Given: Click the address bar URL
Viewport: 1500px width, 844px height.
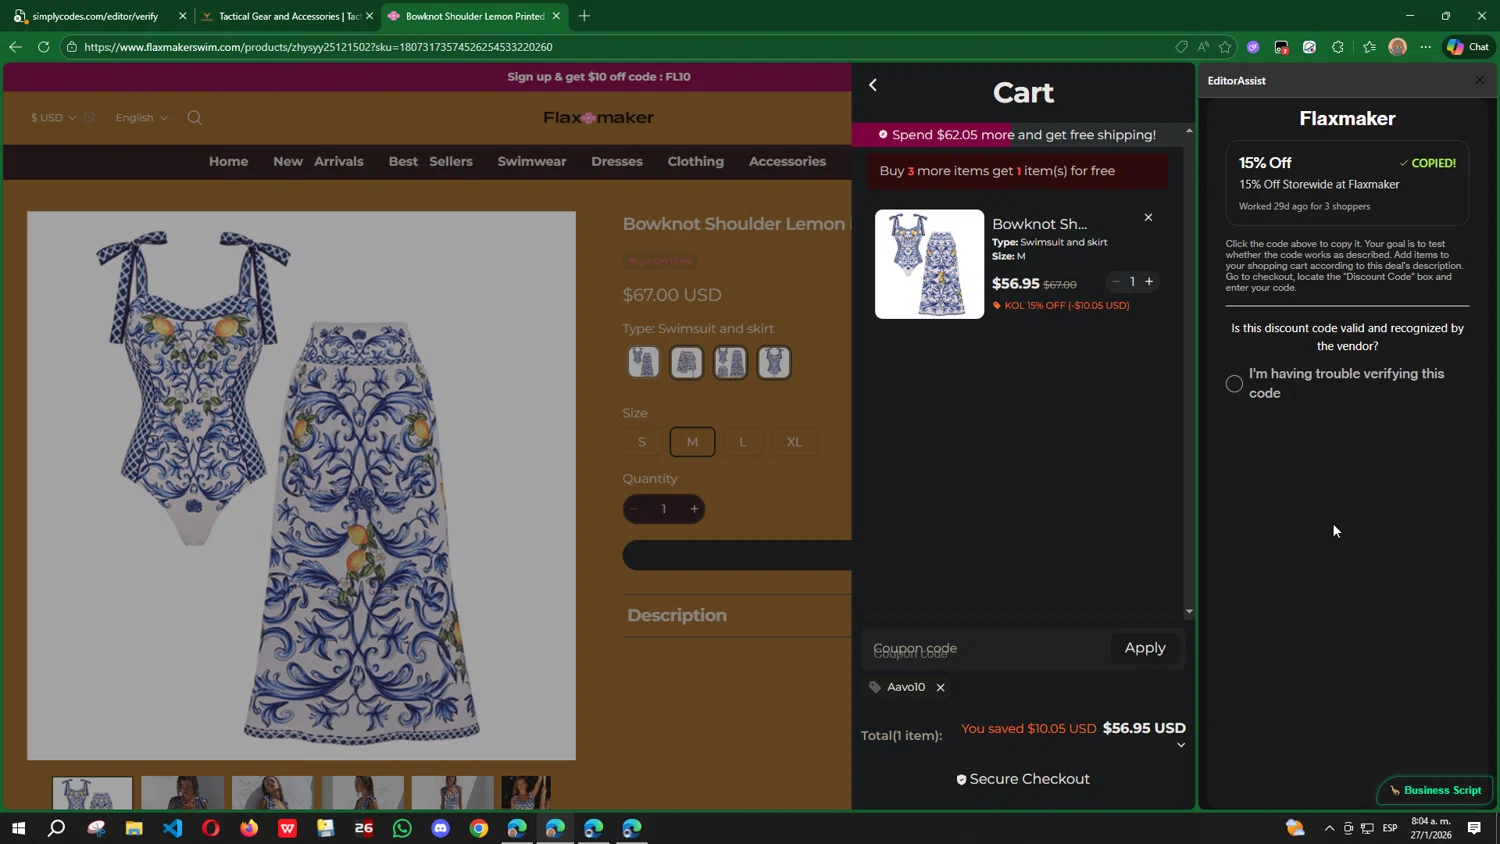Looking at the screenshot, I should [x=318, y=47].
